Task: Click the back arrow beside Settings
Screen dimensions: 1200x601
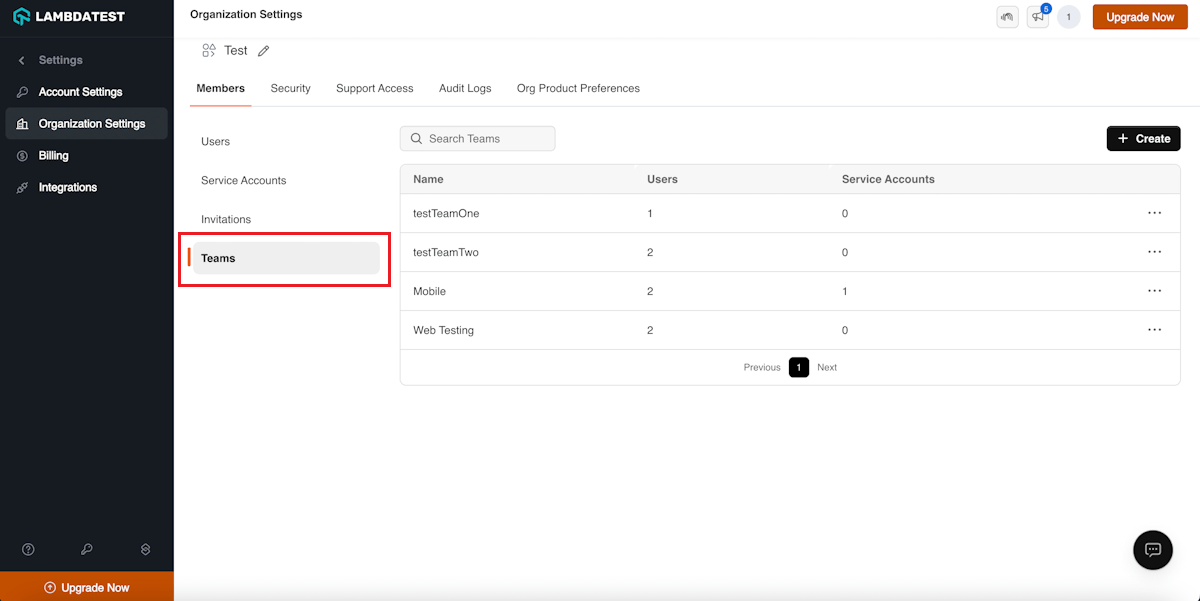Action: click(x=22, y=60)
